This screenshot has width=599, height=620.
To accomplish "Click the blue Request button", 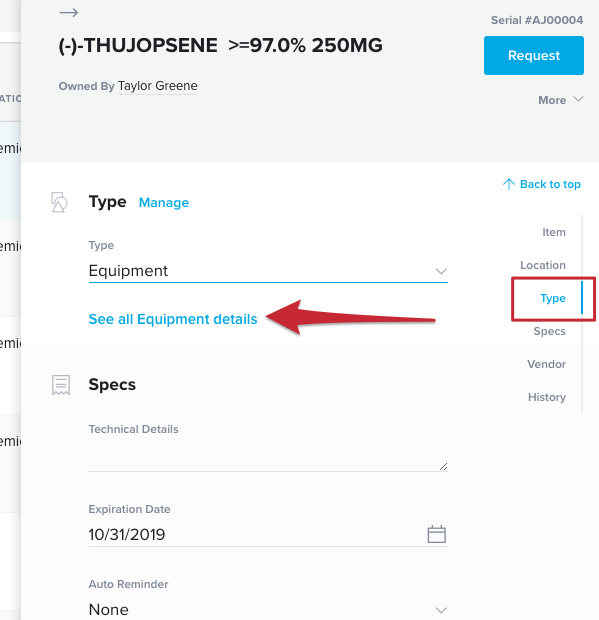I will point(534,55).
